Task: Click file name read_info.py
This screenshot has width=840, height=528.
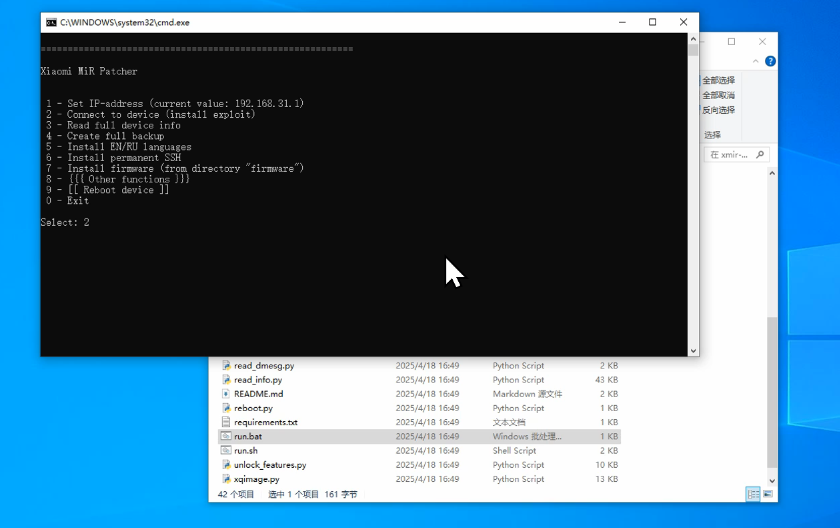Action: click(x=258, y=380)
